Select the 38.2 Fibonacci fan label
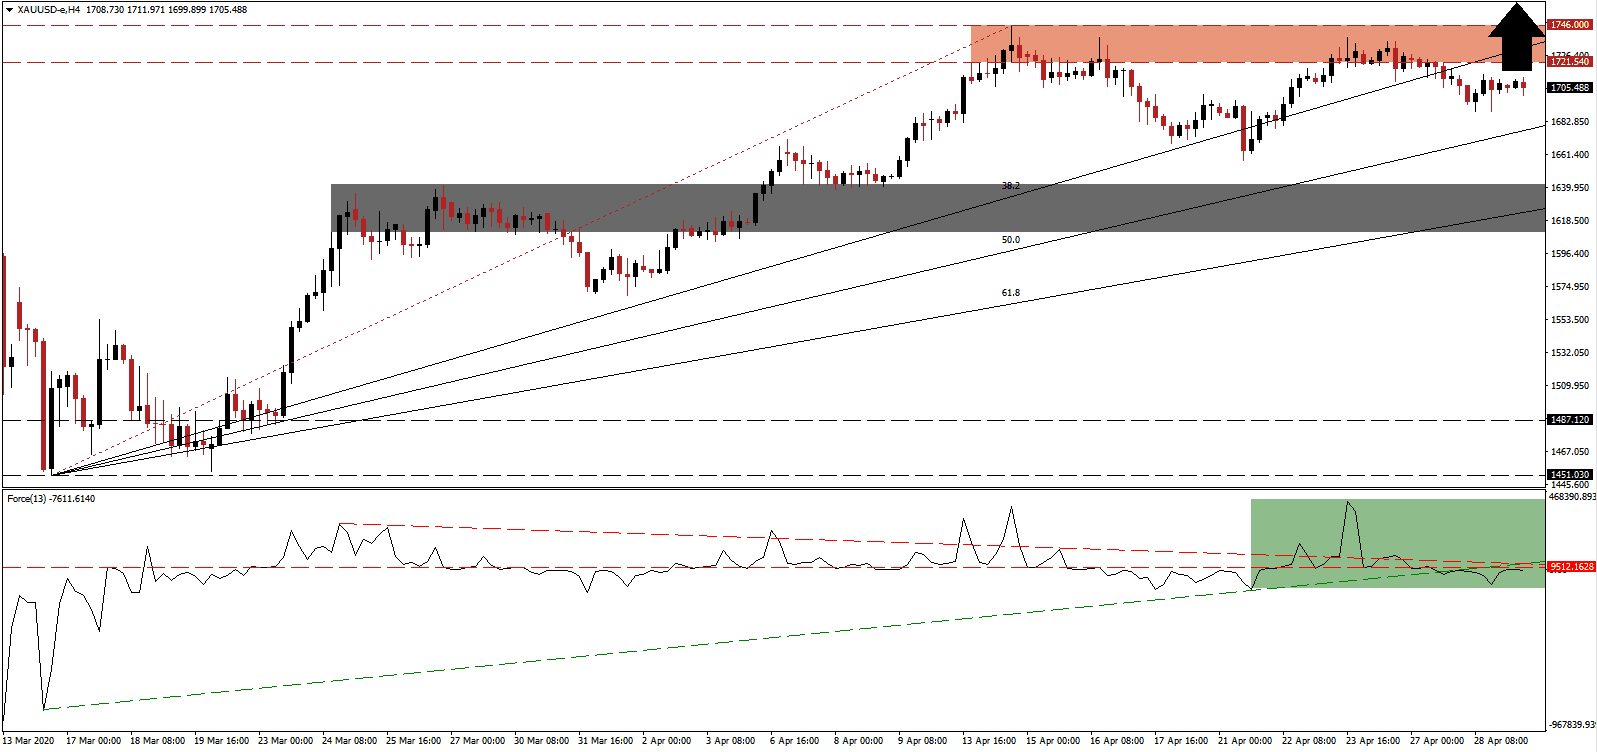The width and height of the screenshot is (1597, 752). pyautogui.click(x=1011, y=186)
